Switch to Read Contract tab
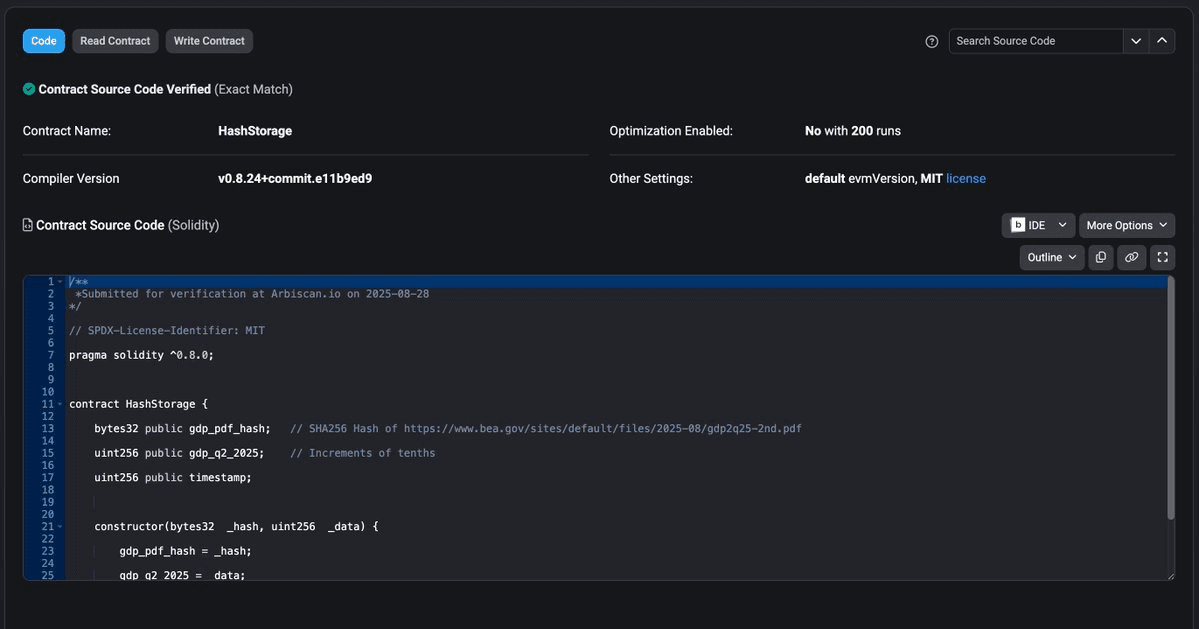The image size is (1199, 629). pos(115,41)
